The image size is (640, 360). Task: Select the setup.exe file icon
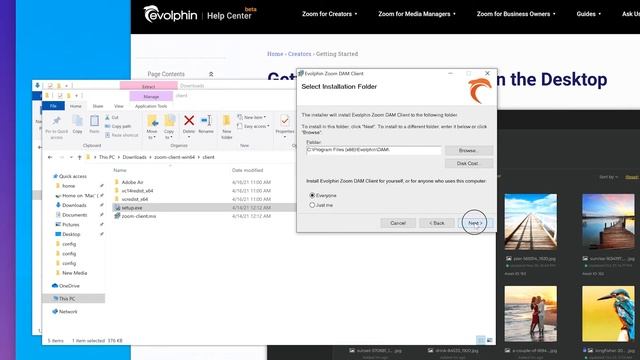[117, 208]
